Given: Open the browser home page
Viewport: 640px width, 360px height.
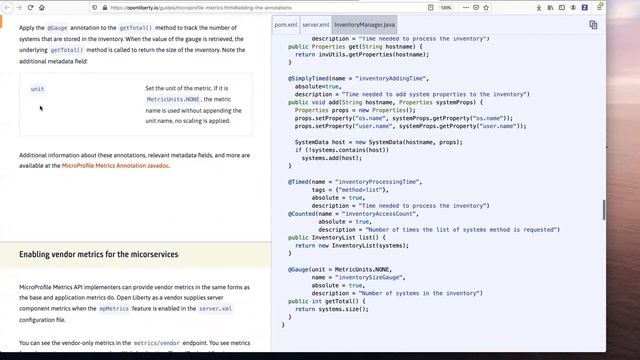Looking at the screenshot, I should pyautogui.click(x=42, y=7).
